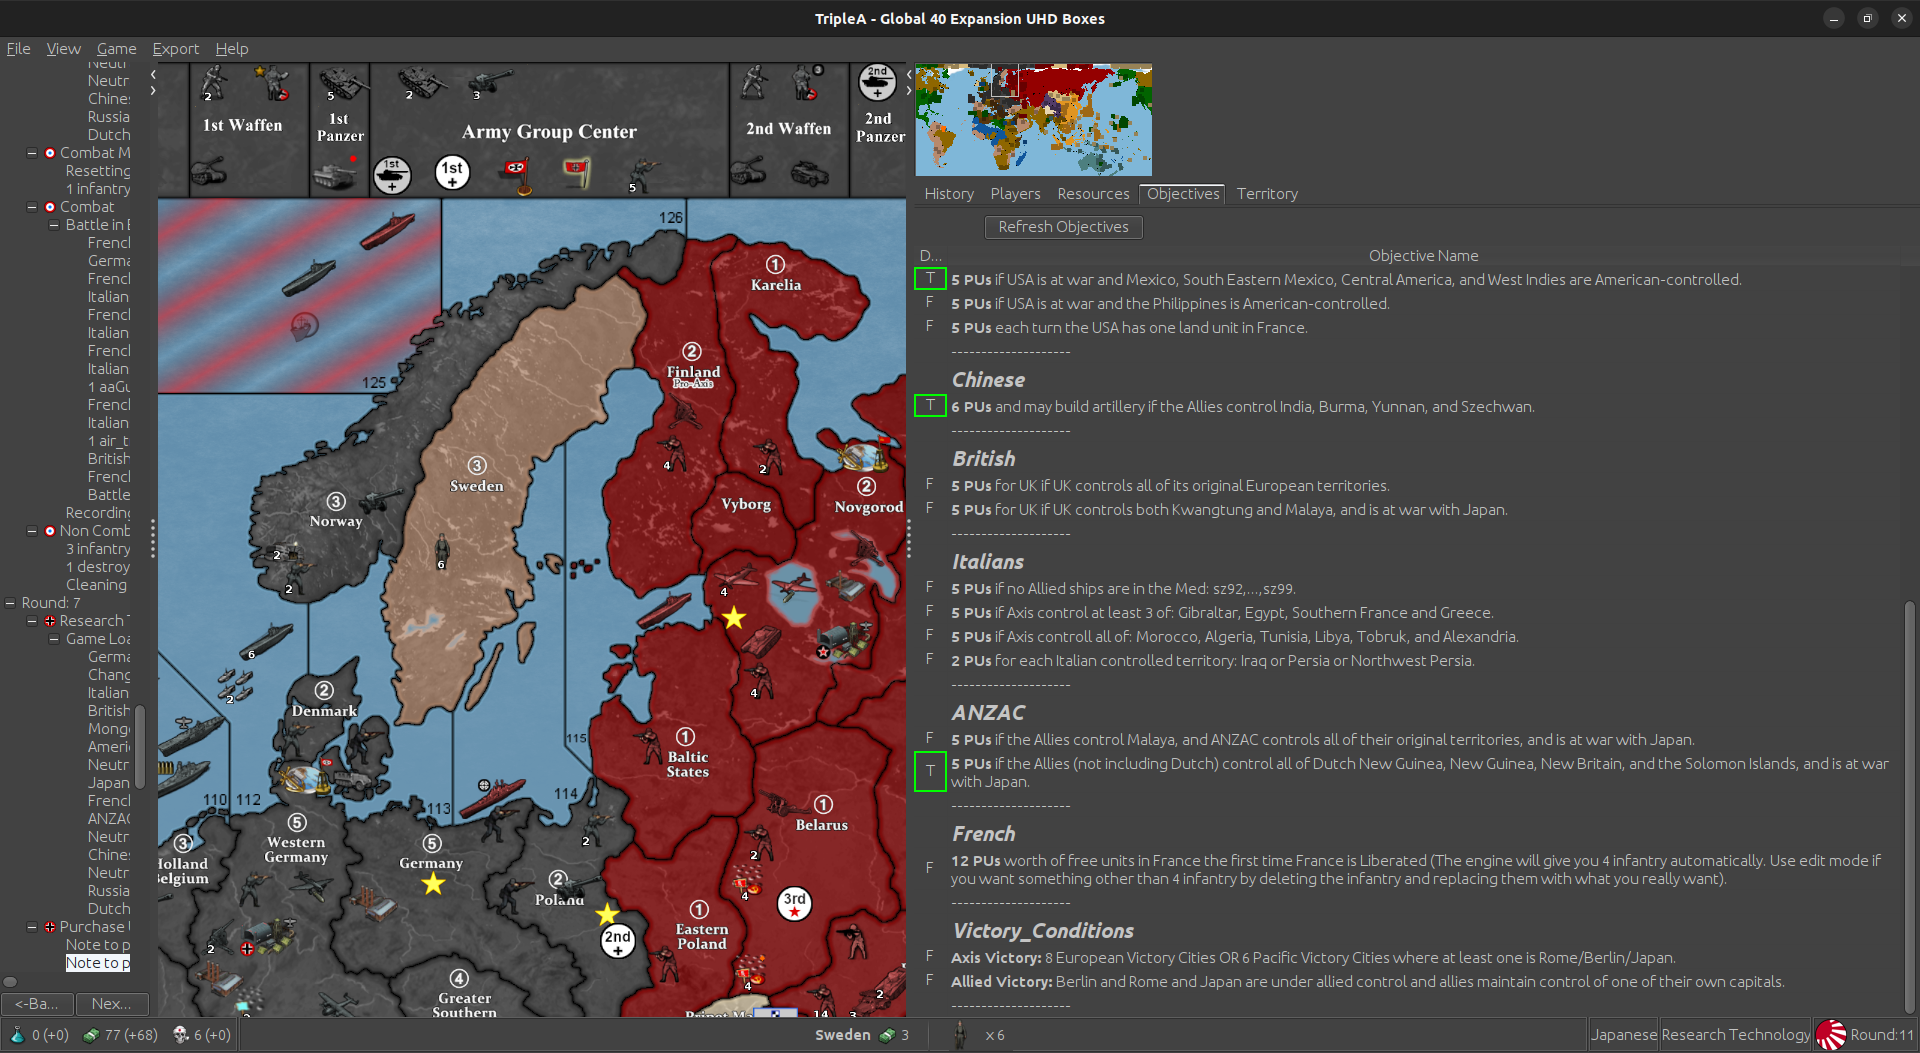Switch to the Players tab

[x=1015, y=194]
